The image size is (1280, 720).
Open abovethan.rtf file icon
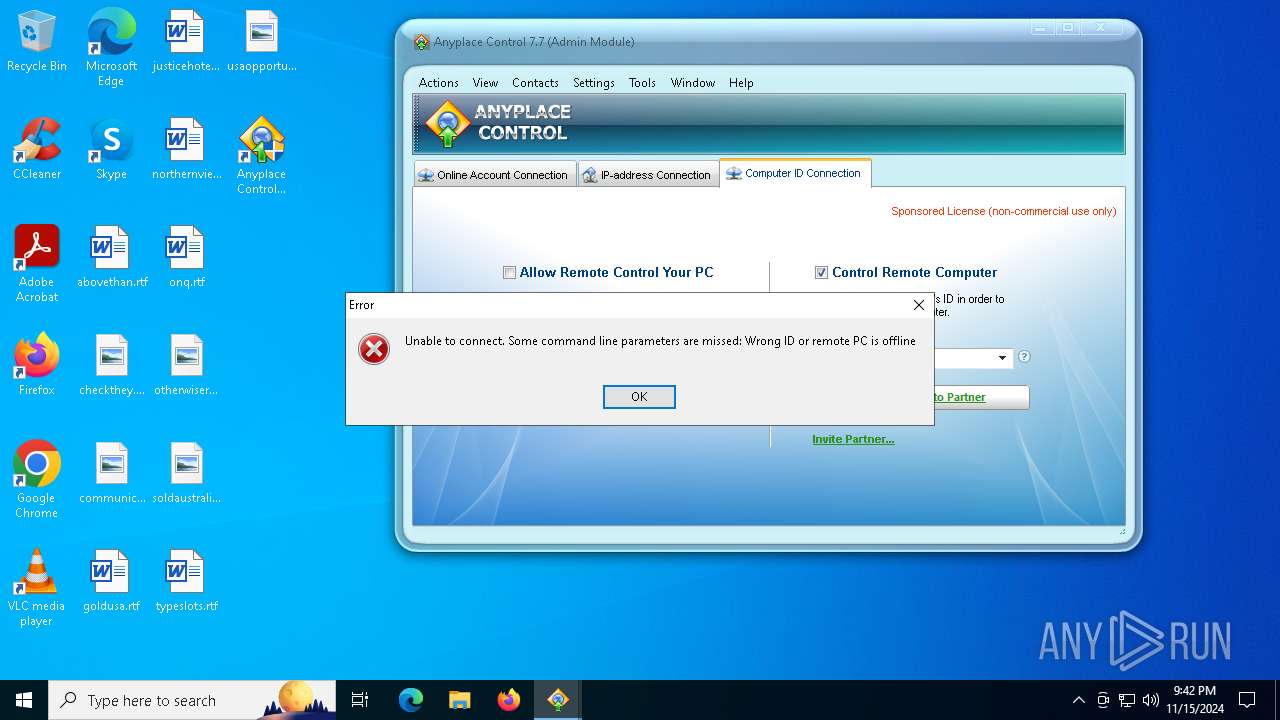coord(111,257)
